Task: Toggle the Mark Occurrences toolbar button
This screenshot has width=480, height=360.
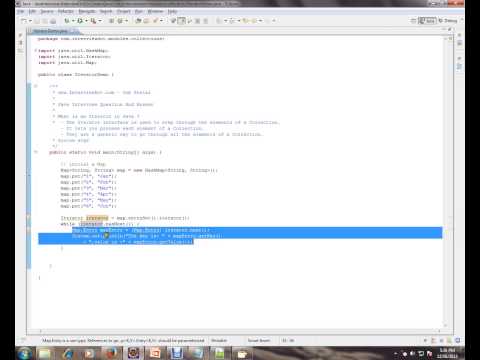Action: coord(173,21)
